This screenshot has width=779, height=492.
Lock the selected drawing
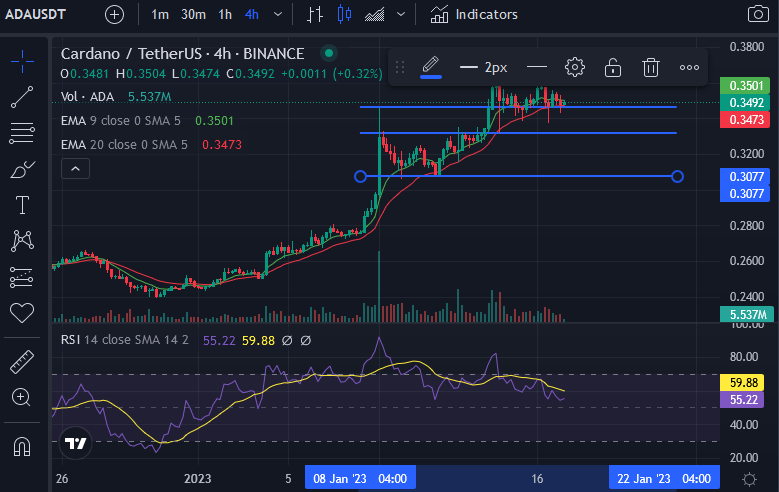coord(613,67)
